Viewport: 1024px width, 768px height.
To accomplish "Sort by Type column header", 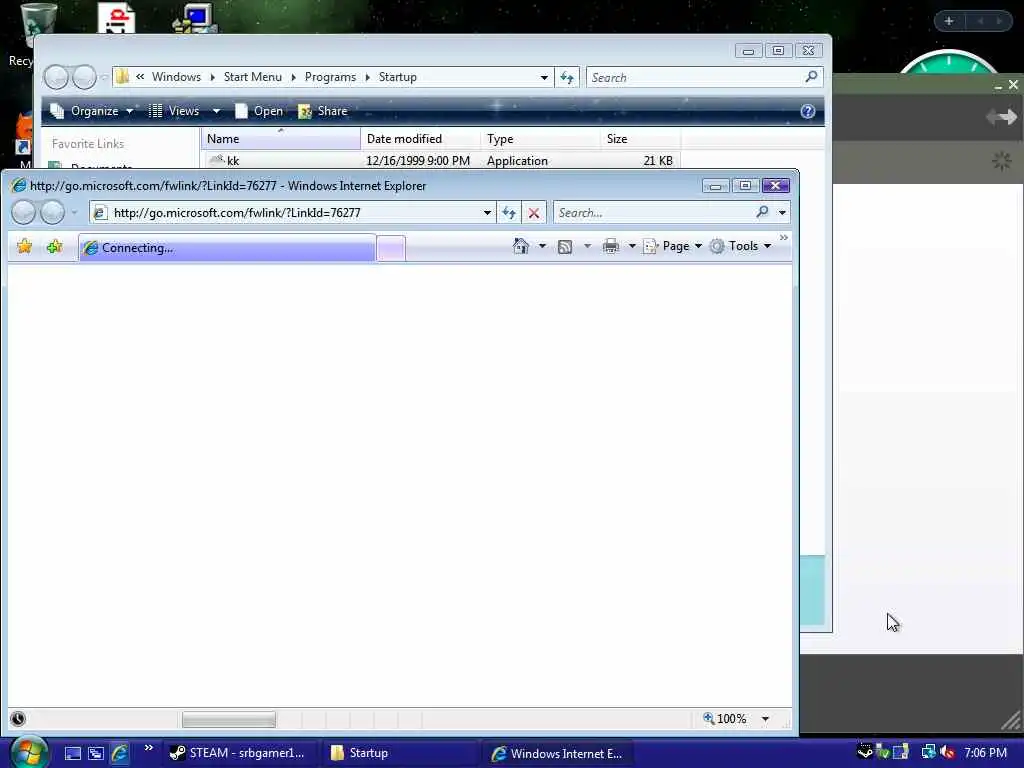I will tap(540, 138).
